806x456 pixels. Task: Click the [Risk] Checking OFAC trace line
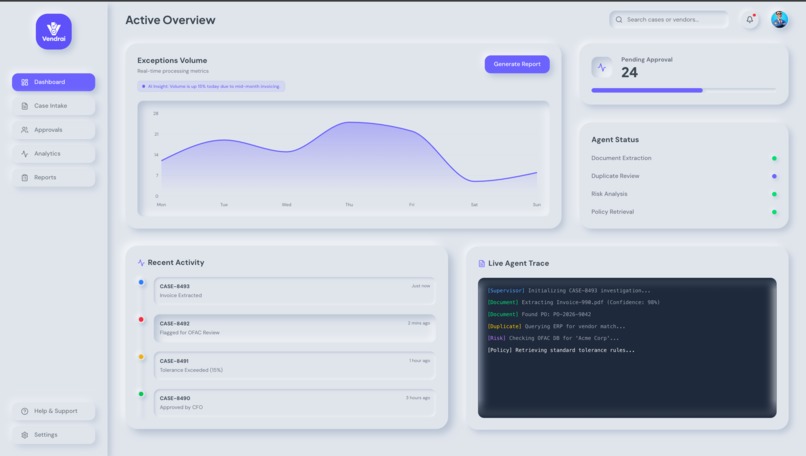point(553,338)
